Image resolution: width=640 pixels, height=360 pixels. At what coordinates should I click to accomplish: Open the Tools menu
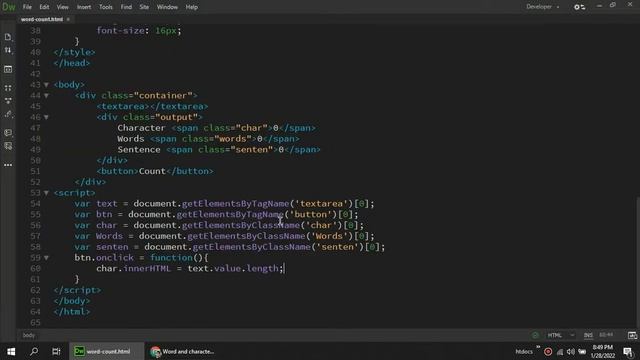pos(106,7)
